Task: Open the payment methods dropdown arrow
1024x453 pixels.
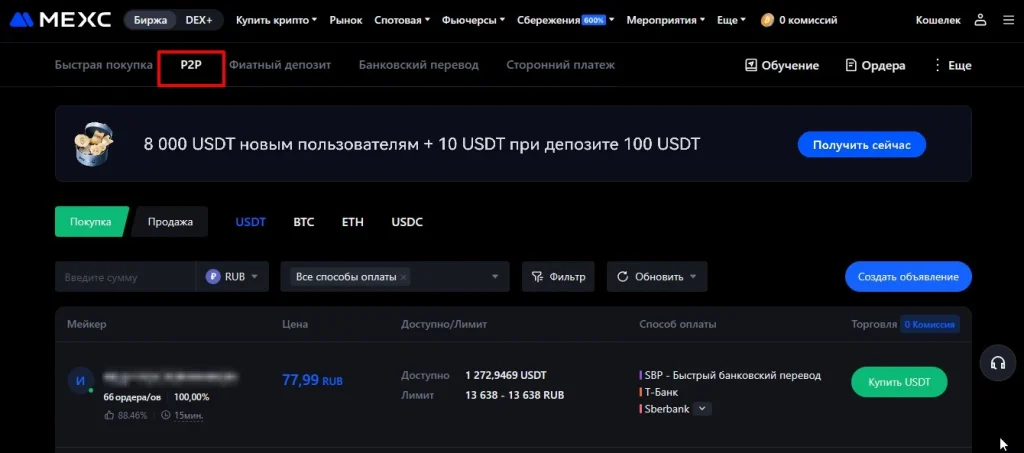Action: (x=494, y=277)
